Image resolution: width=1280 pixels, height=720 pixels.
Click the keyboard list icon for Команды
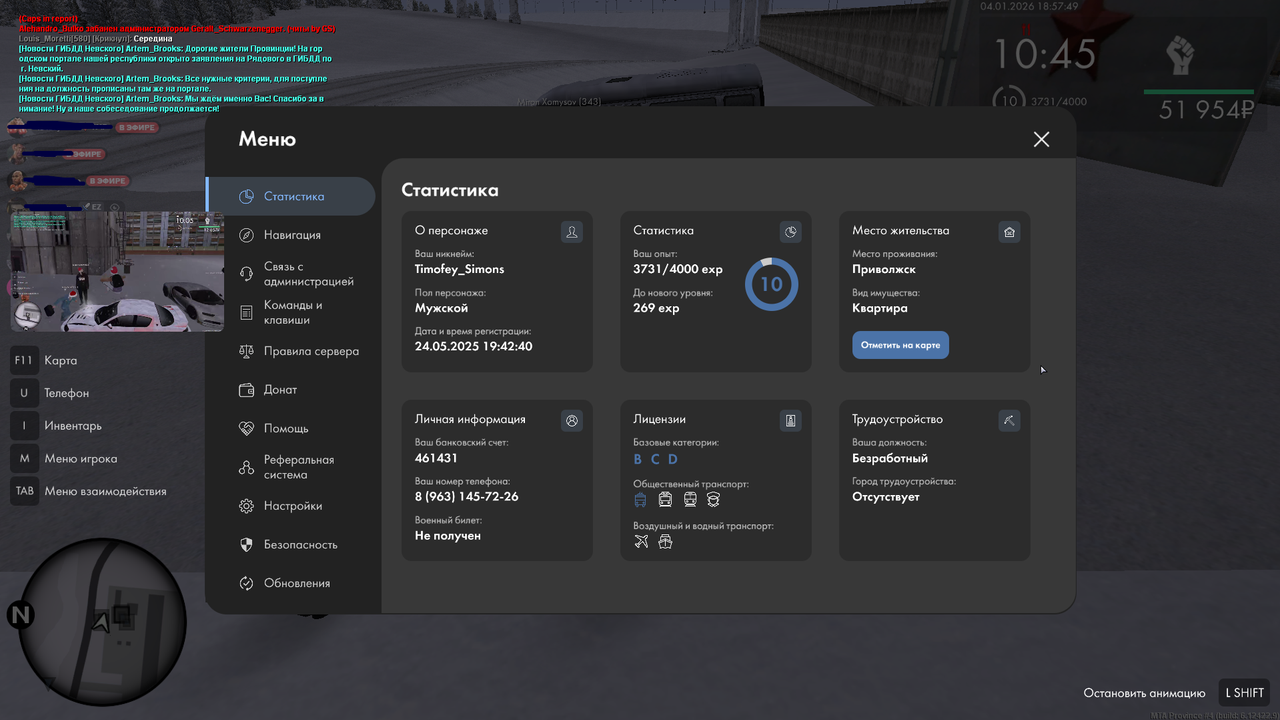point(246,313)
